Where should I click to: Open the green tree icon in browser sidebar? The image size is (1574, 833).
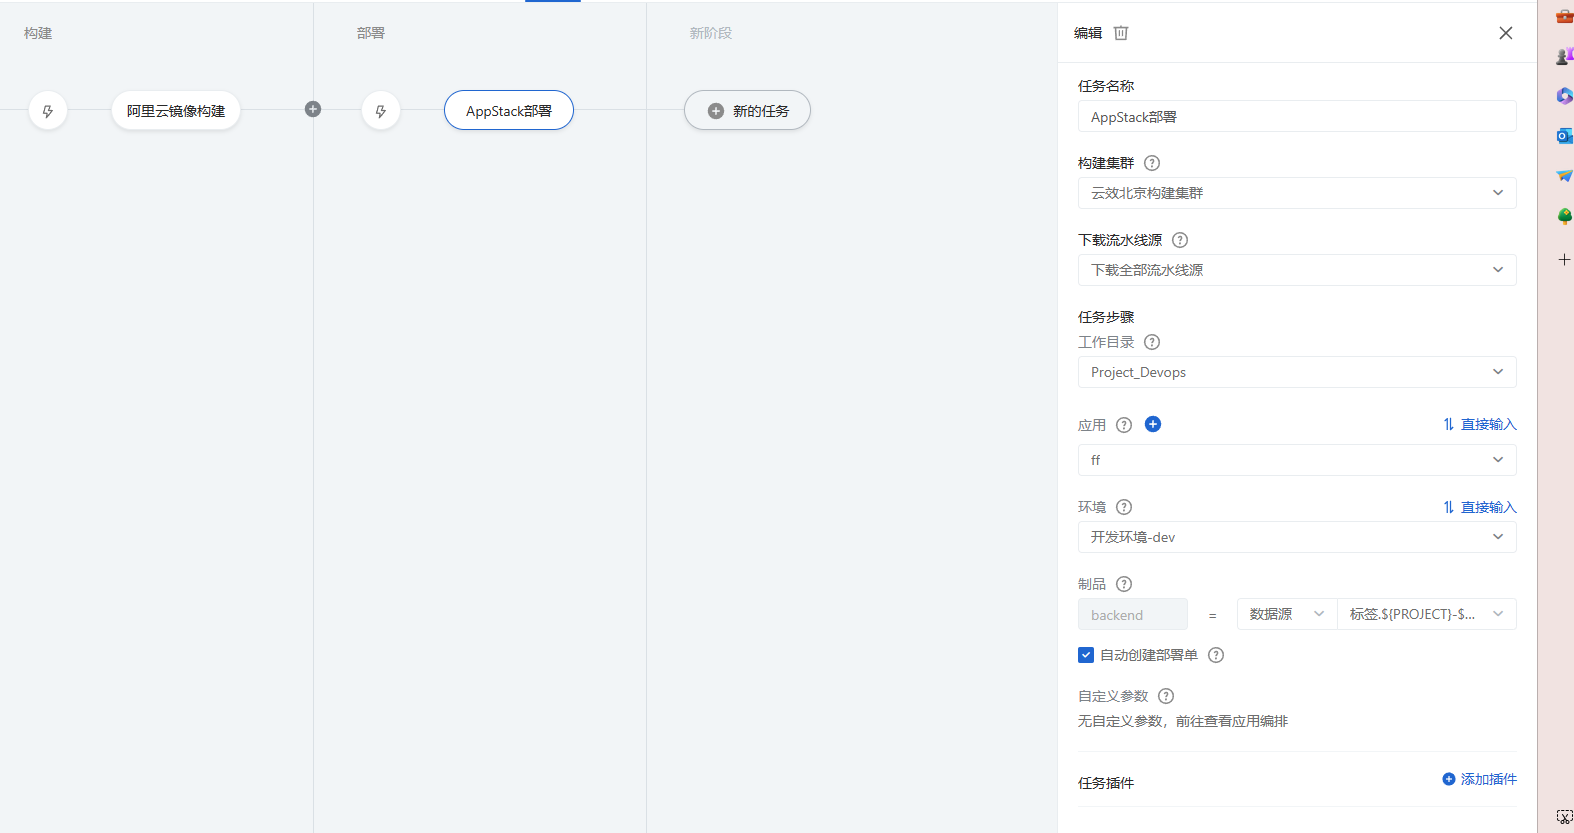(x=1564, y=216)
